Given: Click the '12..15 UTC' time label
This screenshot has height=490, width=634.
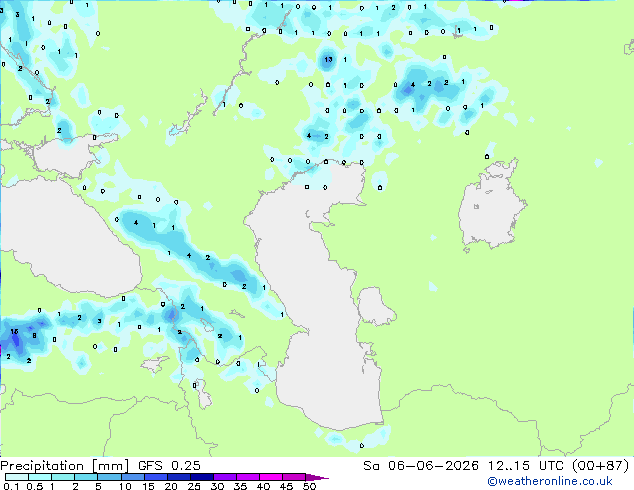Looking at the screenshot, I should [526, 466].
